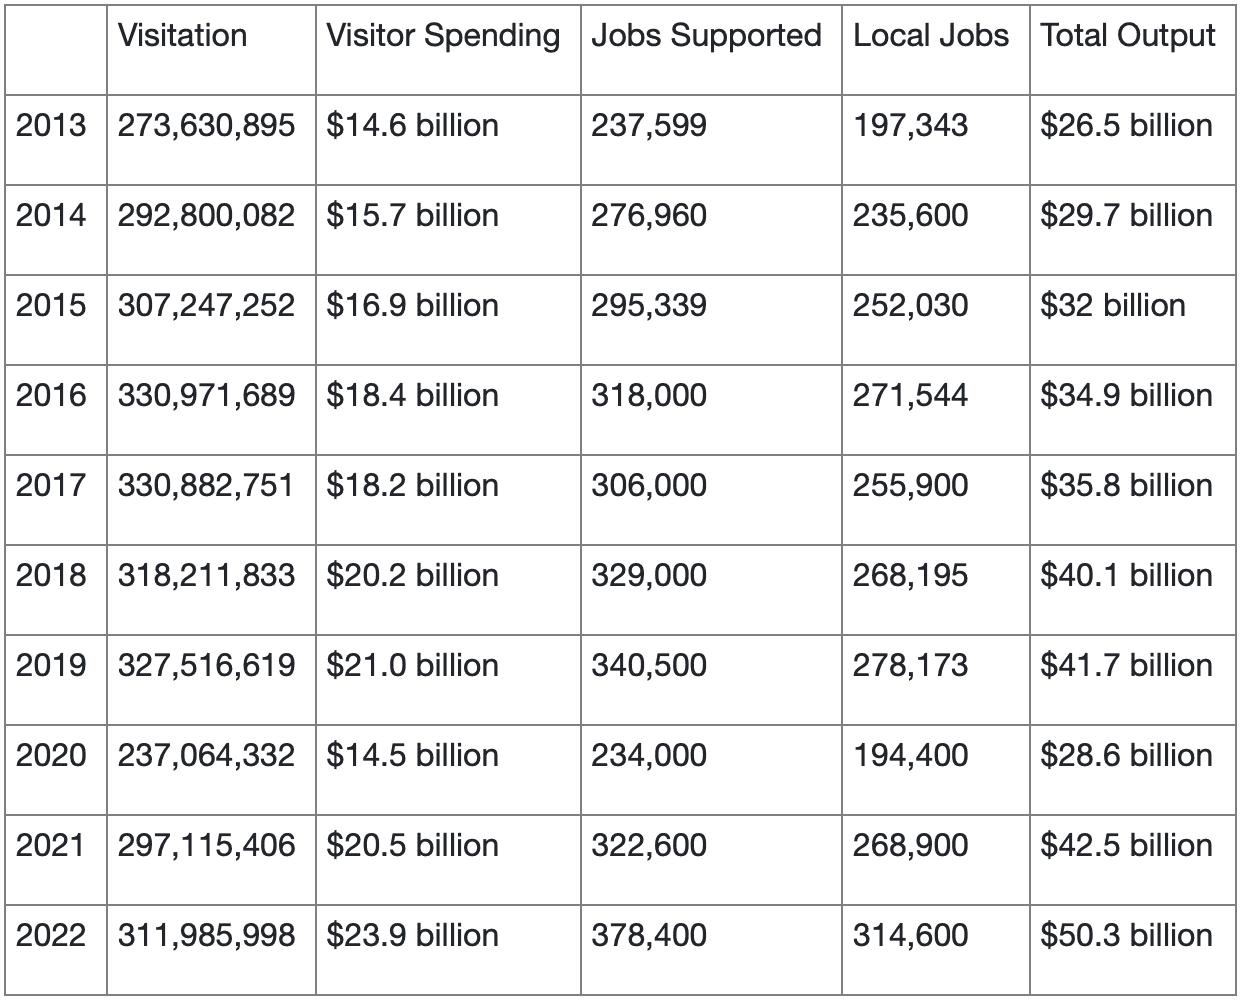Image resolution: width=1242 pixels, height=1002 pixels.
Task: Click the Total Output column header
Action: point(1128,37)
